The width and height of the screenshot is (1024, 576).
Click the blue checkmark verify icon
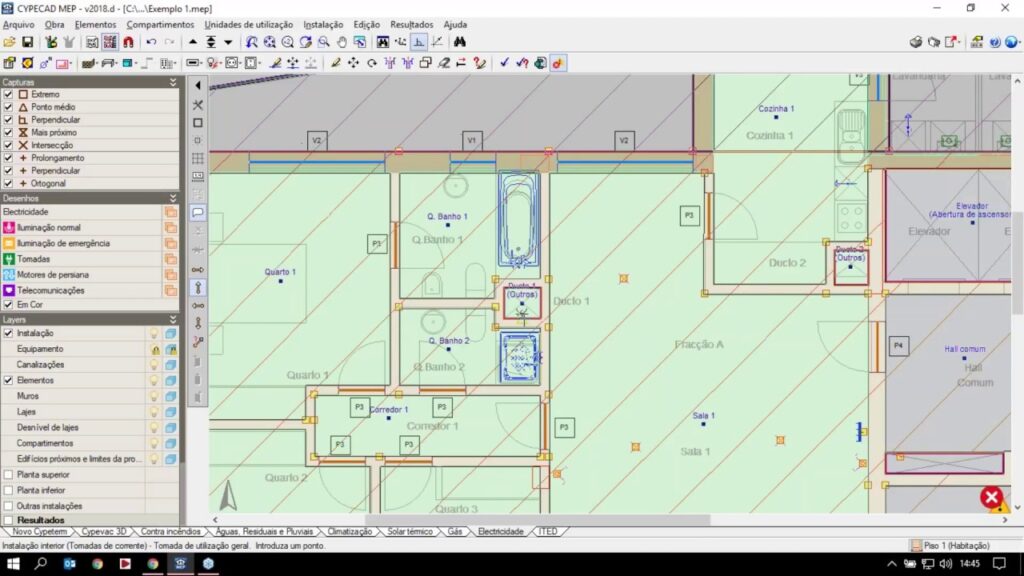click(x=504, y=63)
